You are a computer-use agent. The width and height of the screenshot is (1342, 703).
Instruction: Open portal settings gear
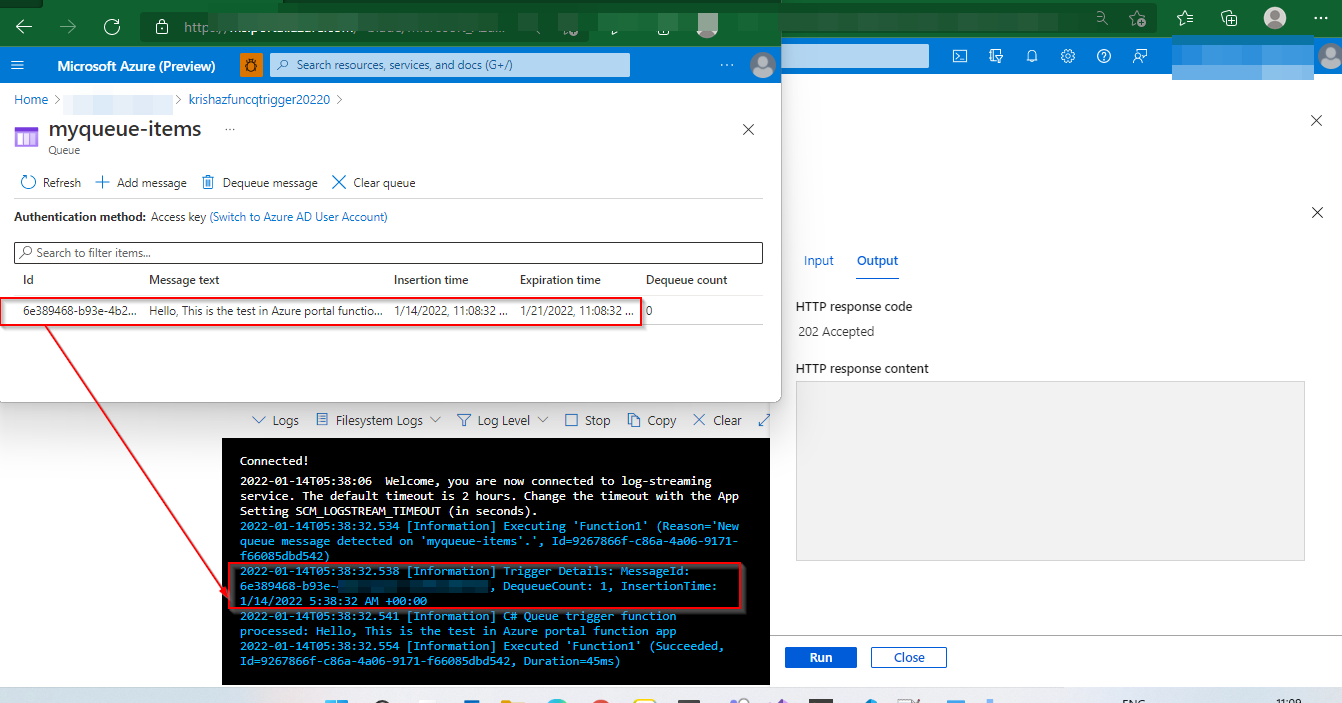point(1068,56)
